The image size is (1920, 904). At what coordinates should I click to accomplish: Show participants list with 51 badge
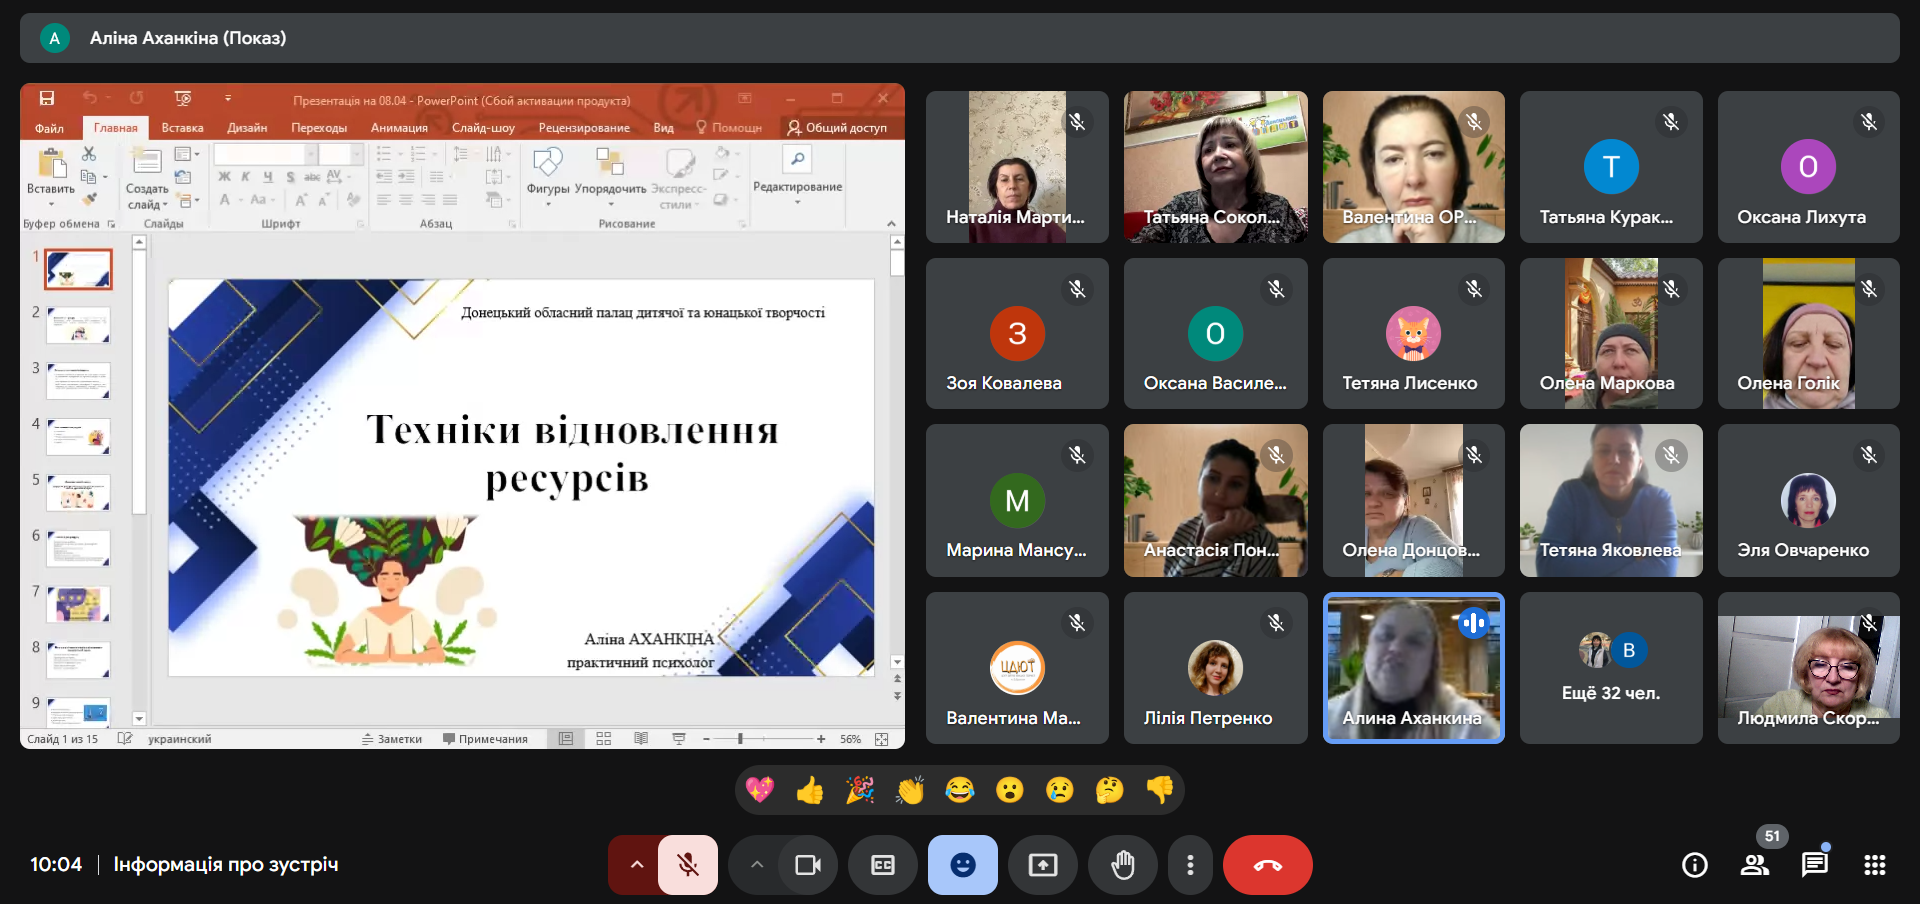[1755, 865]
